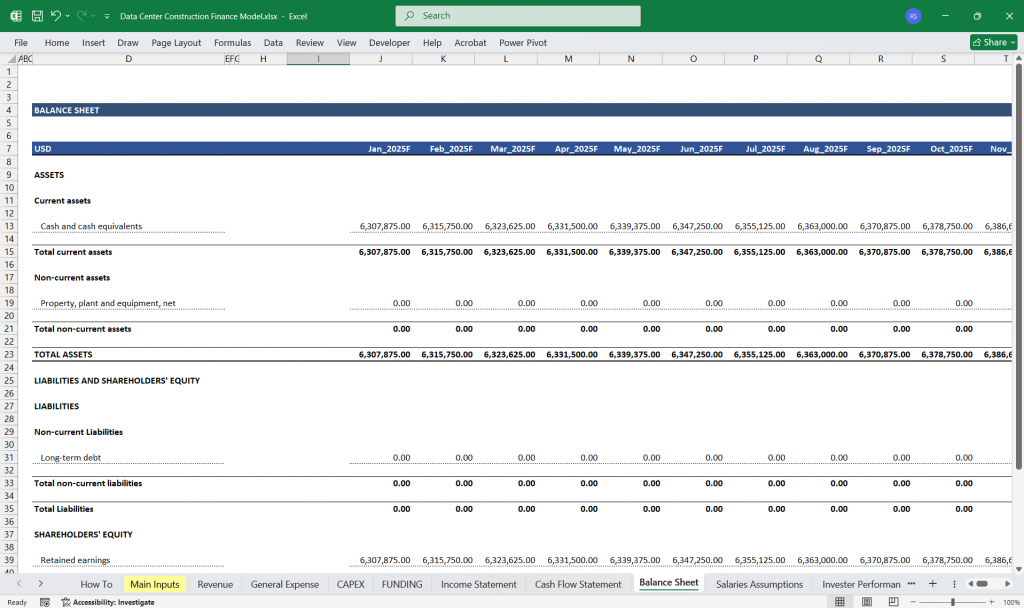Click the Undo icon
The height and width of the screenshot is (608, 1024).
57,14
